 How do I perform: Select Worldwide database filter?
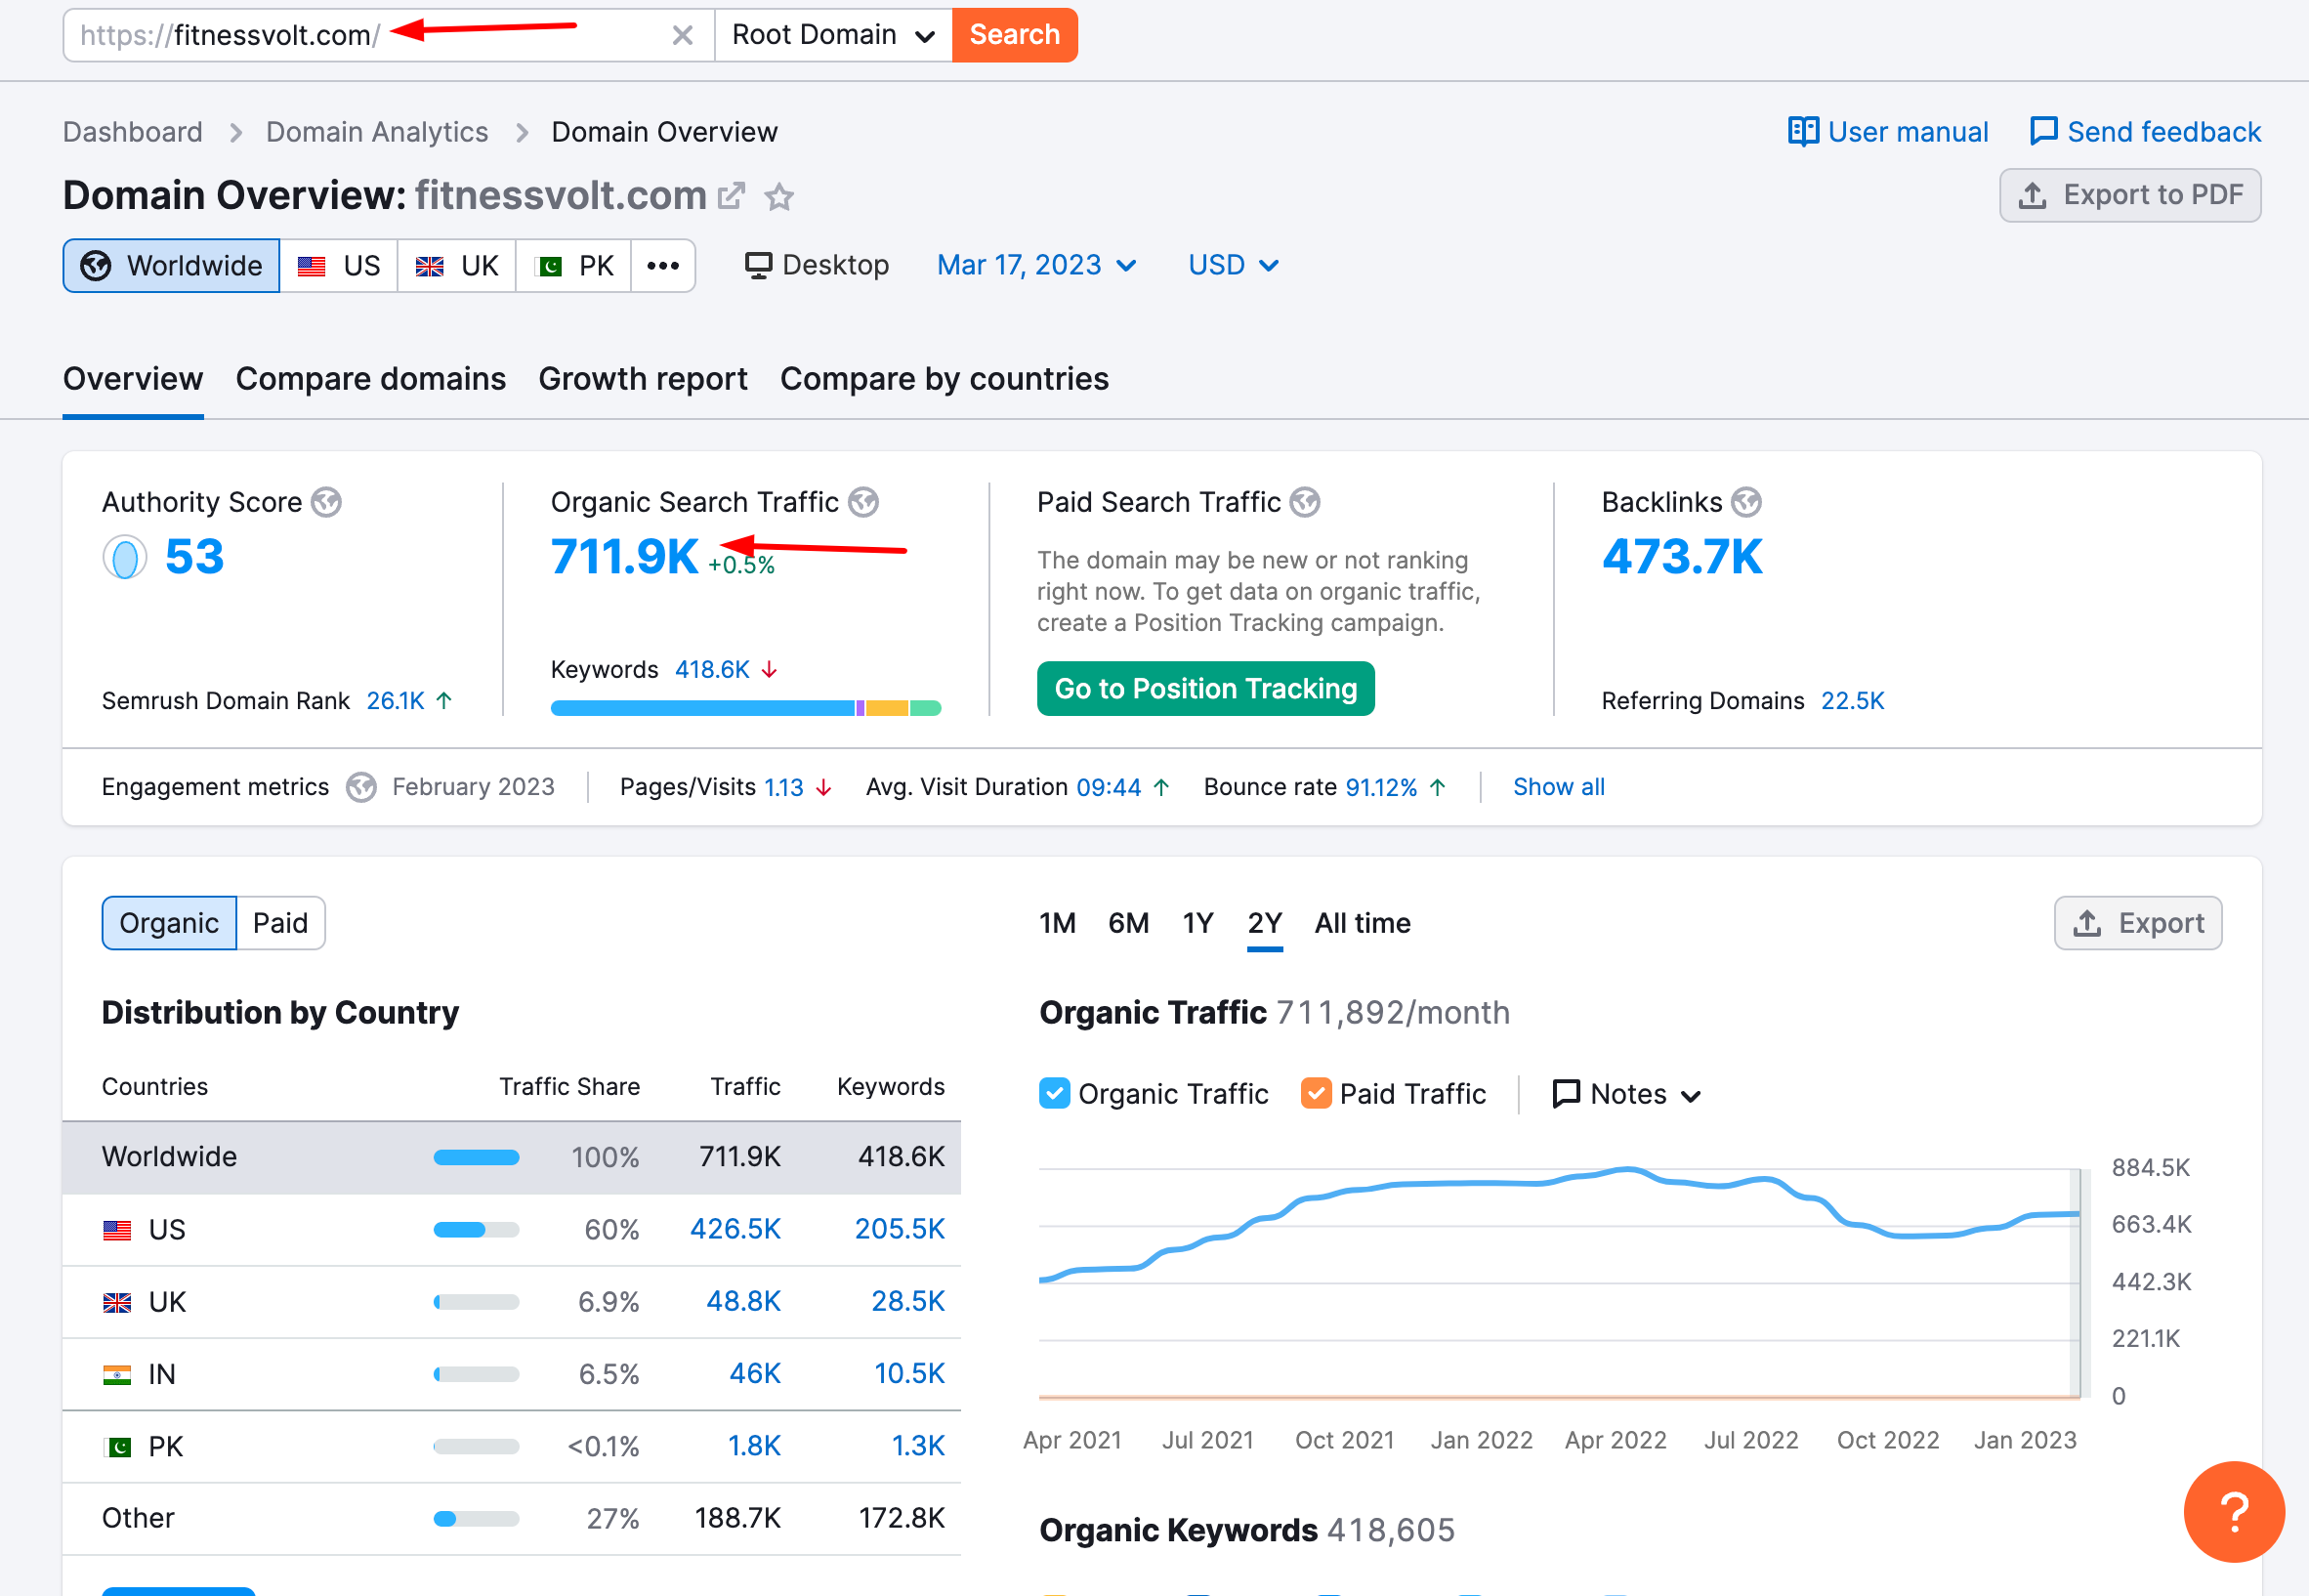click(171, 266)
